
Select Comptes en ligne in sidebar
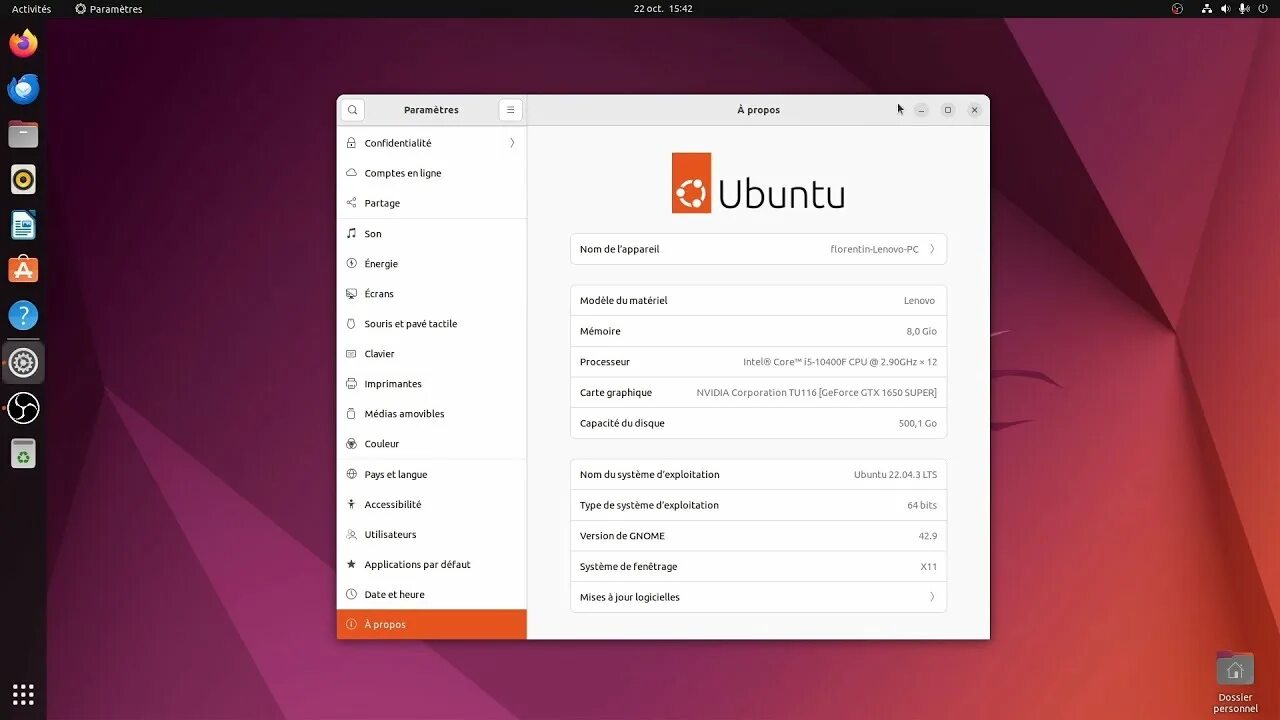coord(432,173)
